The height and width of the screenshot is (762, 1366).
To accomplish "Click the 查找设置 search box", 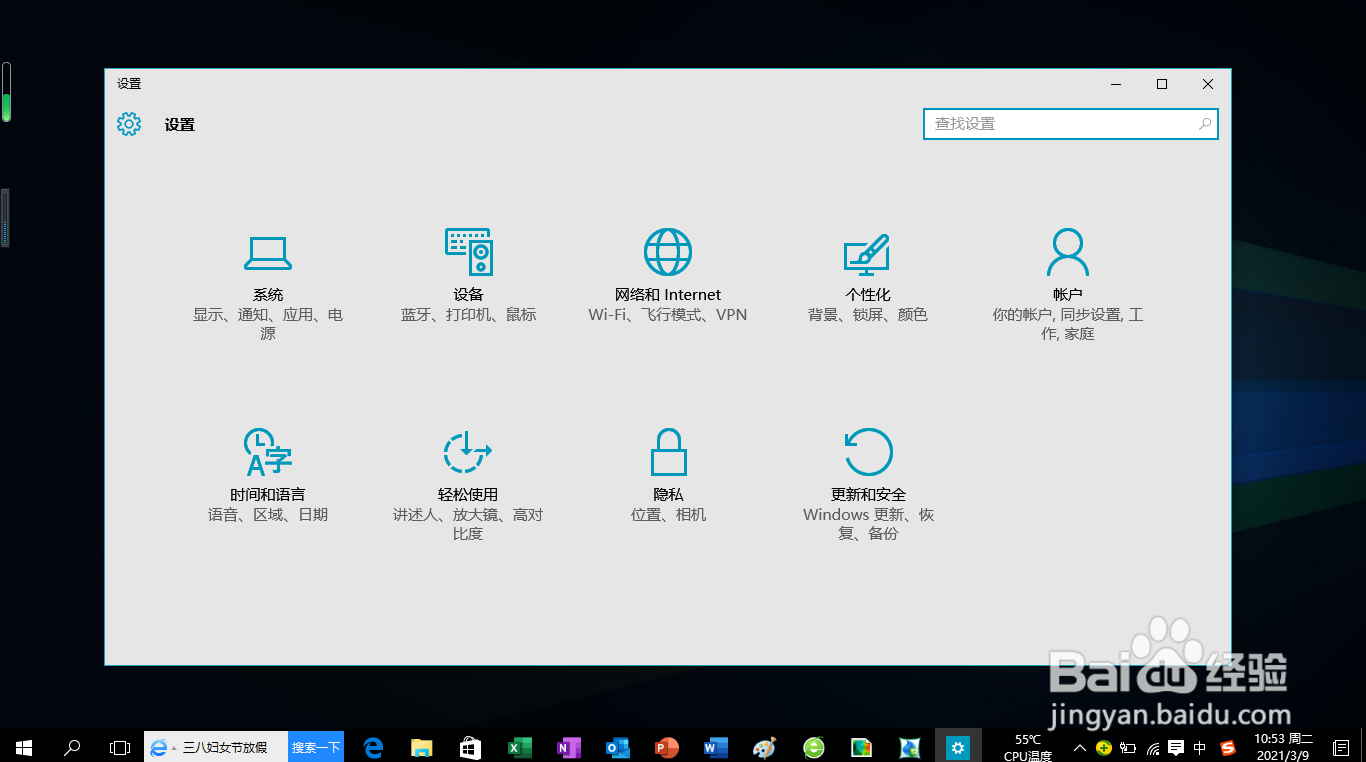I will click(x=1070, y=124).
